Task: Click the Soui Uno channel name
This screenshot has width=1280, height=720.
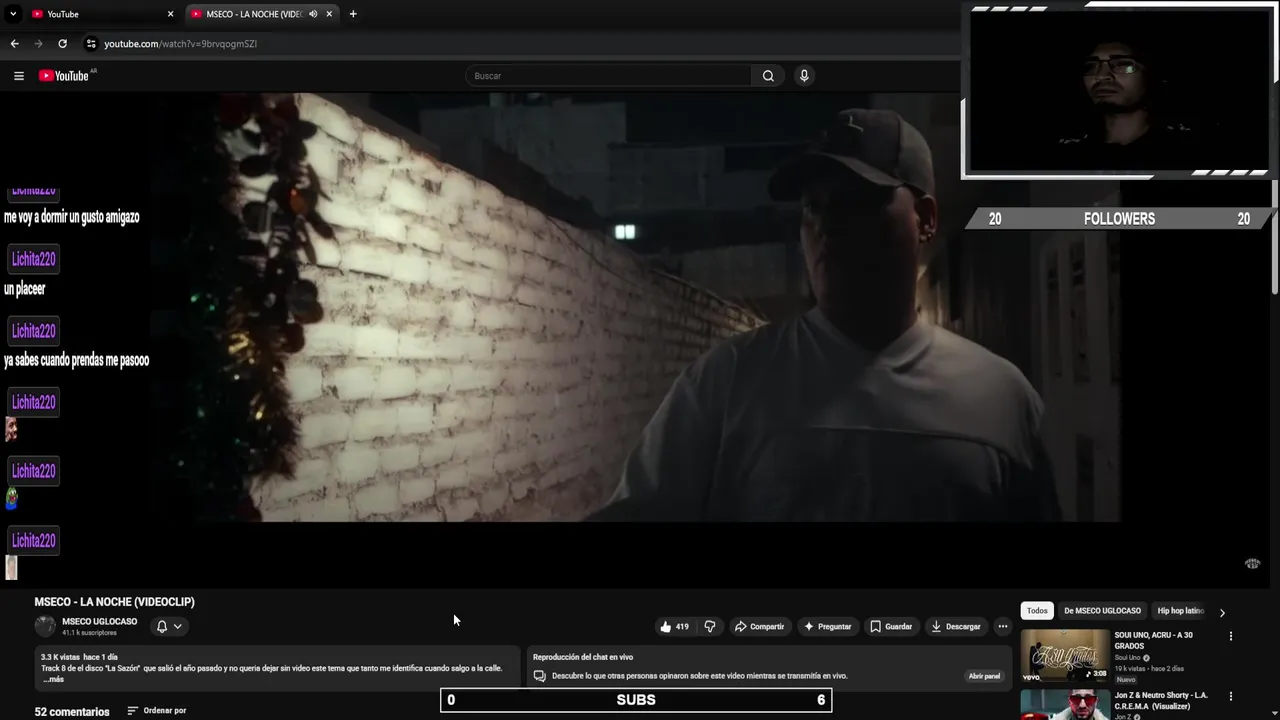Action: coord(1128,658)
